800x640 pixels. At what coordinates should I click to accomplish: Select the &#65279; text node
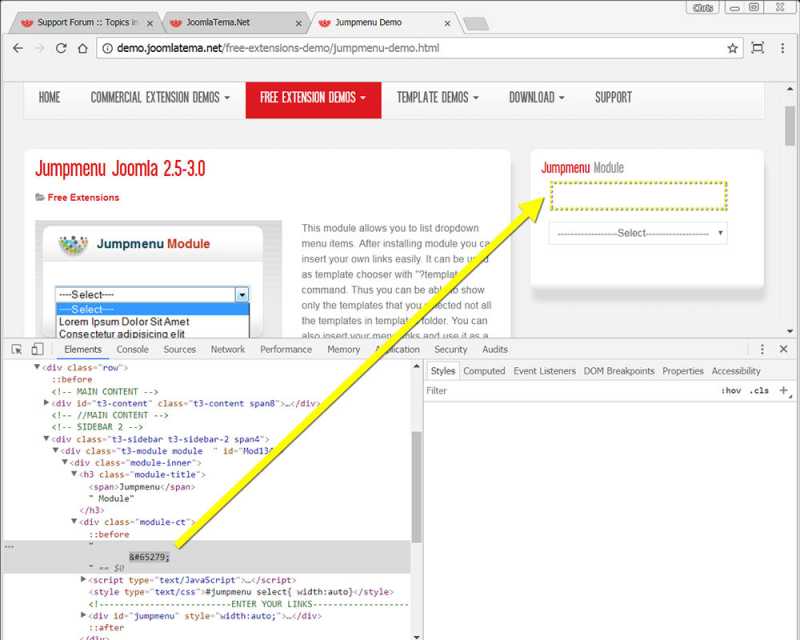(149, 556)
